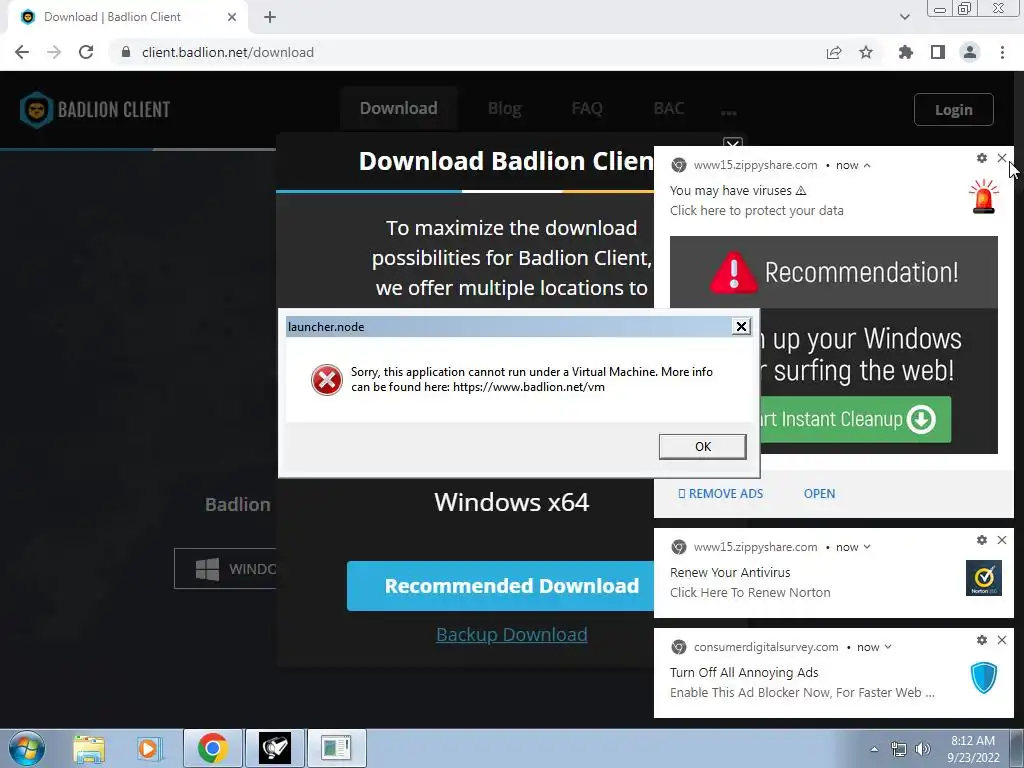1024x768 pixels.
Task: Click the red siren alarm icon
Action: (984, 197)
